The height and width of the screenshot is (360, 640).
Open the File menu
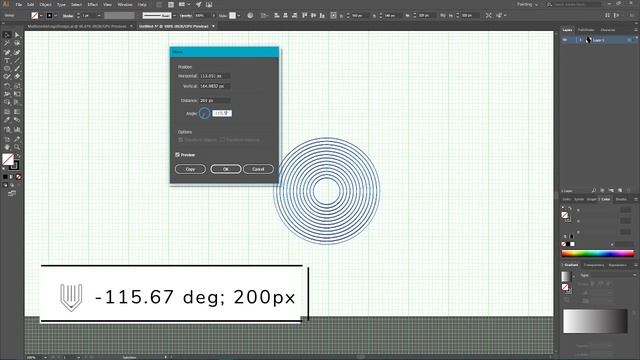pyautogui.click(x=19, y=4)
